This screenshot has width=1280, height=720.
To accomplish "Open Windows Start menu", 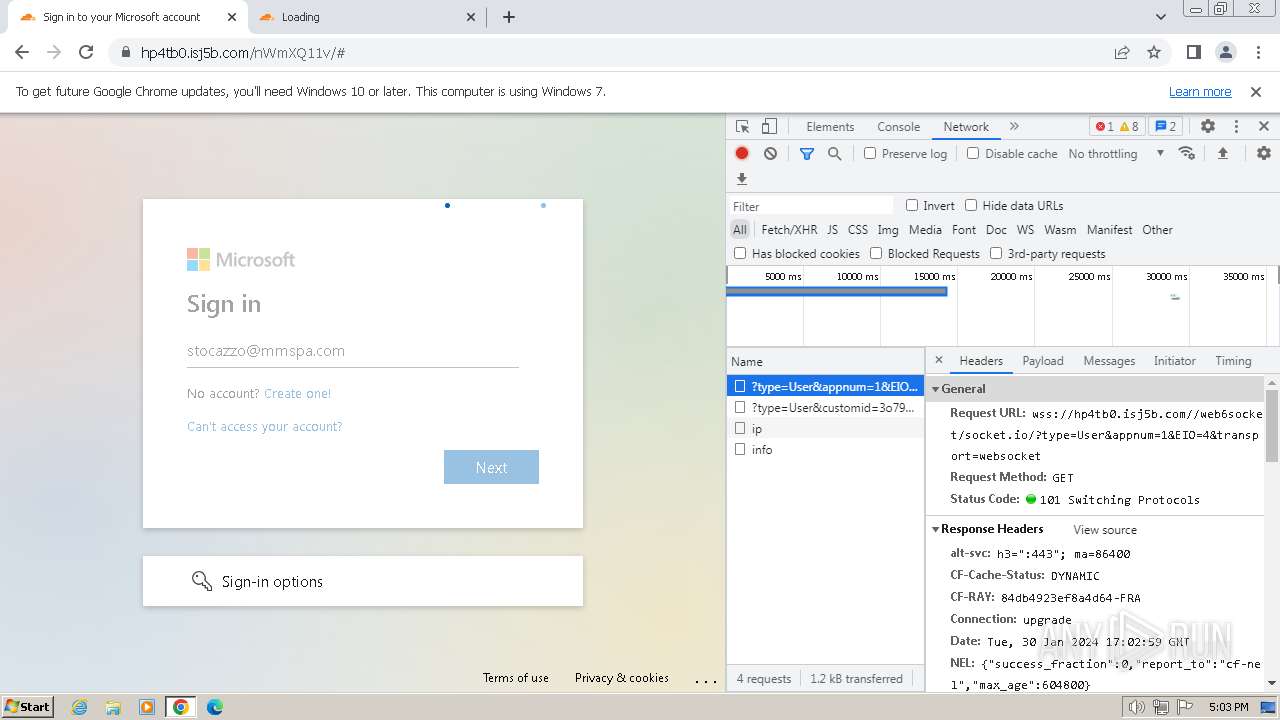I will [27, 707].
